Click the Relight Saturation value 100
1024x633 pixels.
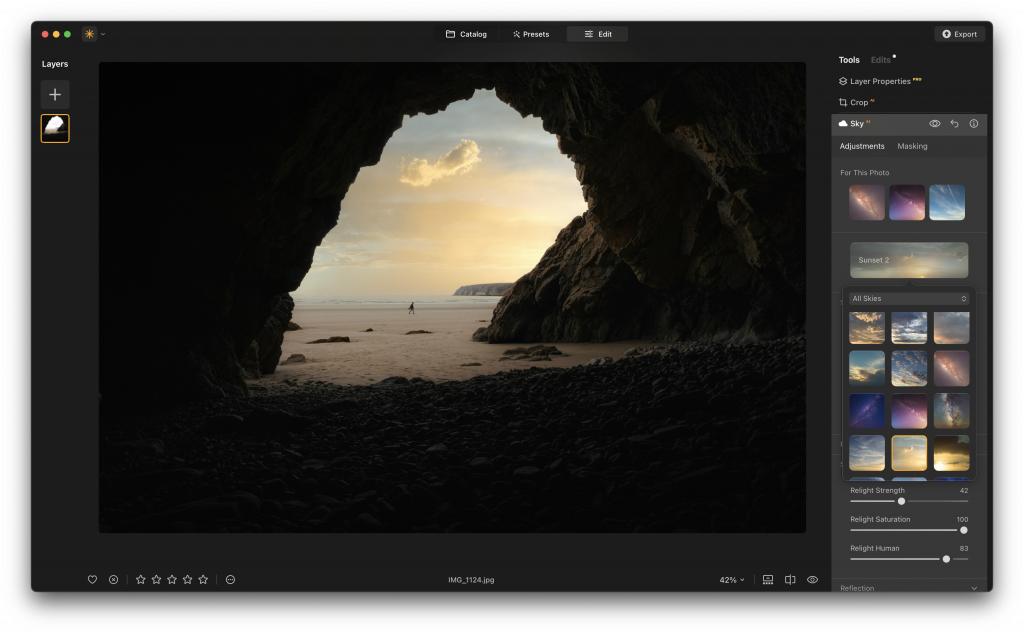pos(963,520)
